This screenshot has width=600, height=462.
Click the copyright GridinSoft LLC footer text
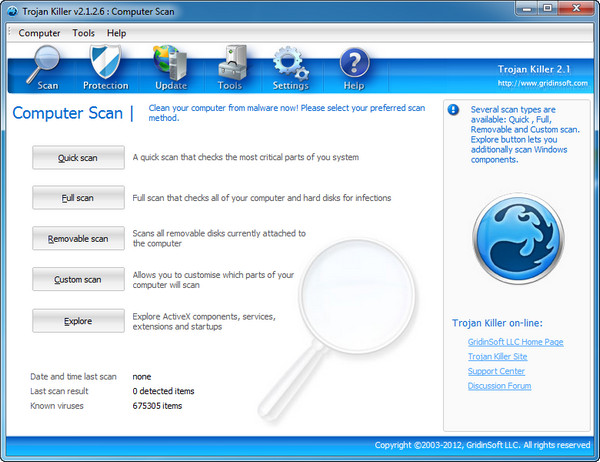pyautogui.click(x=482, y=445)
